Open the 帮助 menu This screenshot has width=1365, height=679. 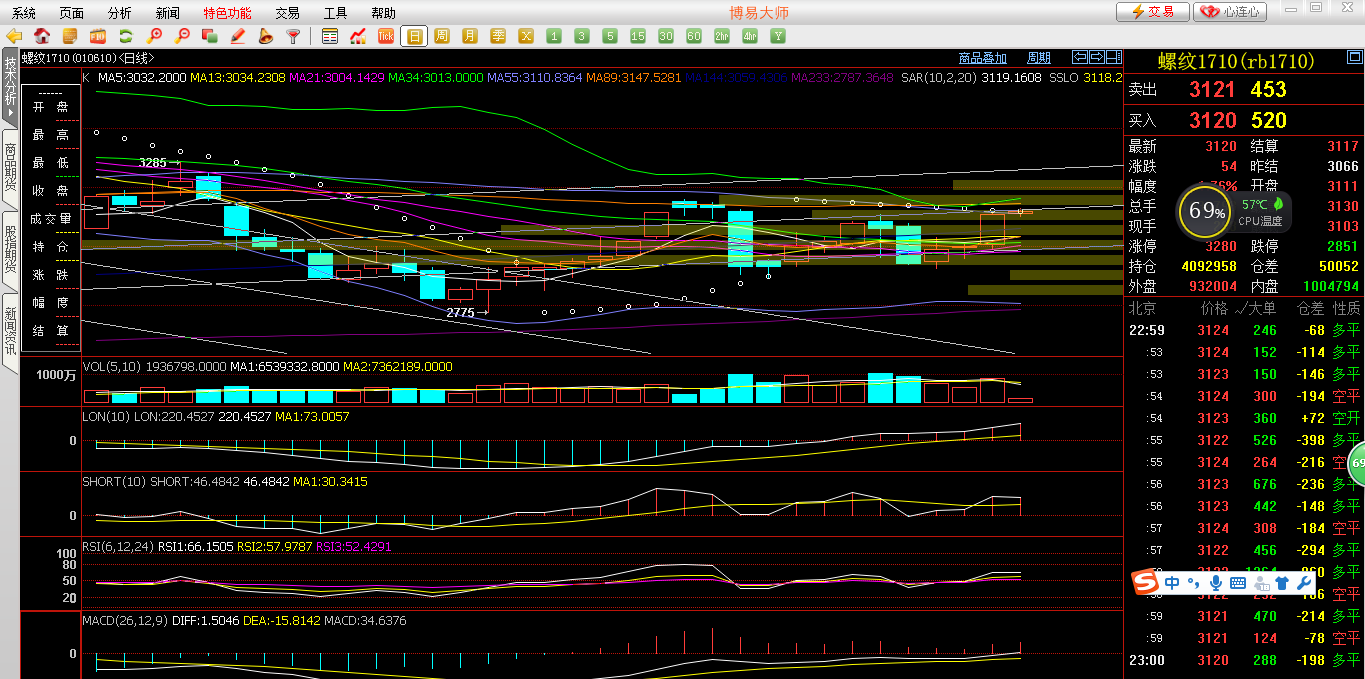[x=383, y=13]
